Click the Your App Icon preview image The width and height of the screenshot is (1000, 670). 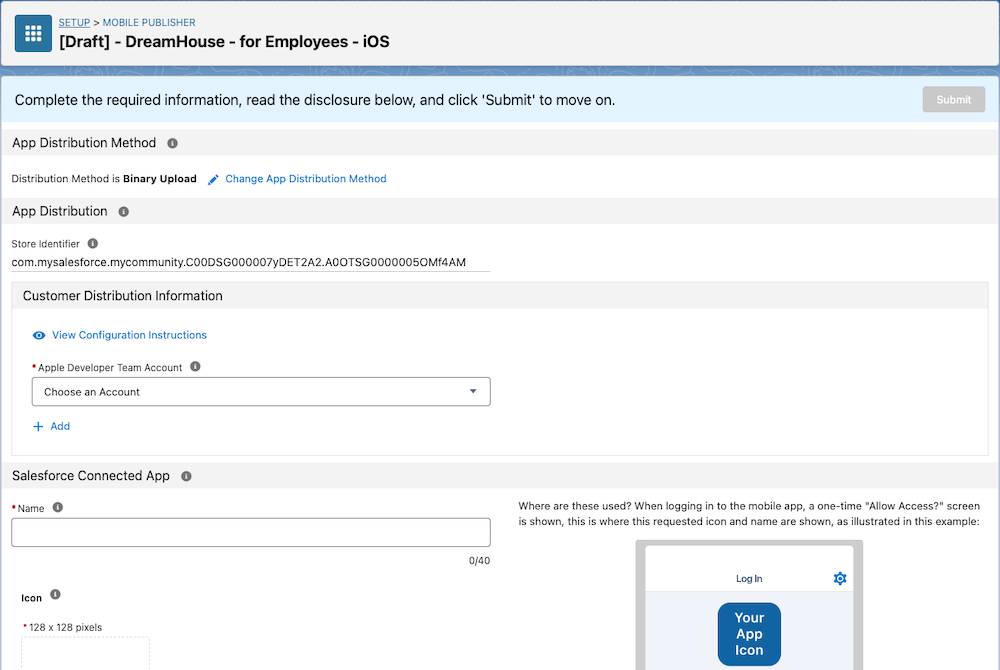click(749, 634)
